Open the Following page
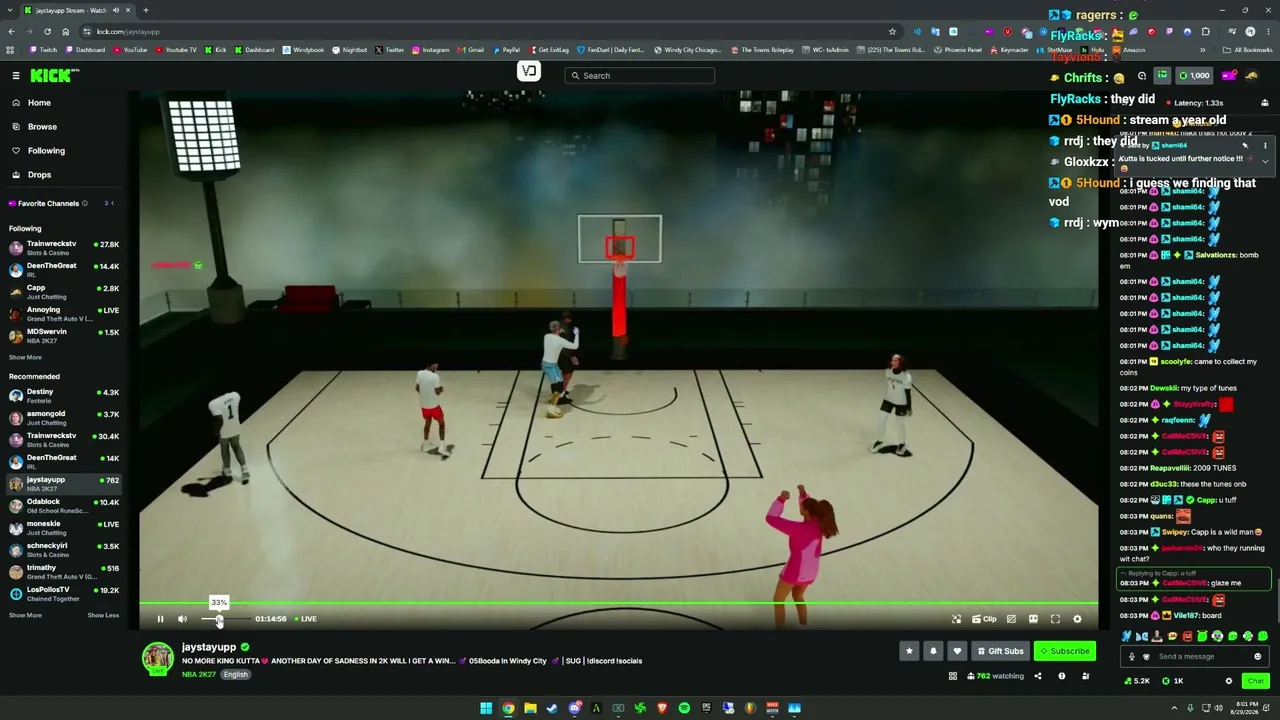Screen dimensions: 1280x720 coord(46,151)
